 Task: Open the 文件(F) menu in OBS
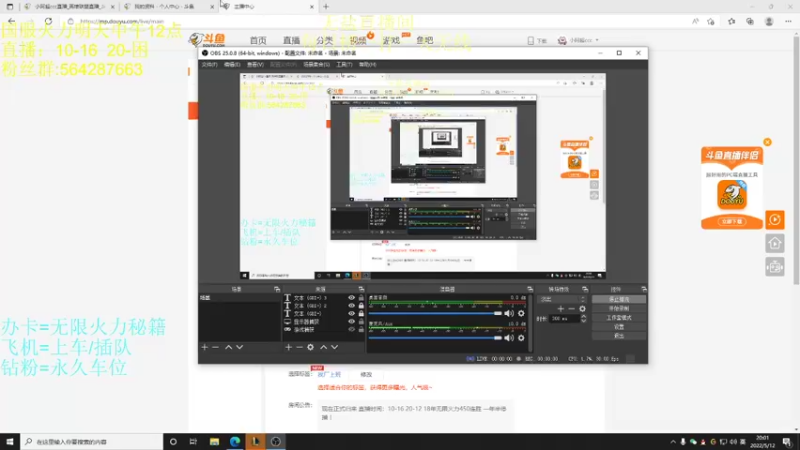(209, 65)
